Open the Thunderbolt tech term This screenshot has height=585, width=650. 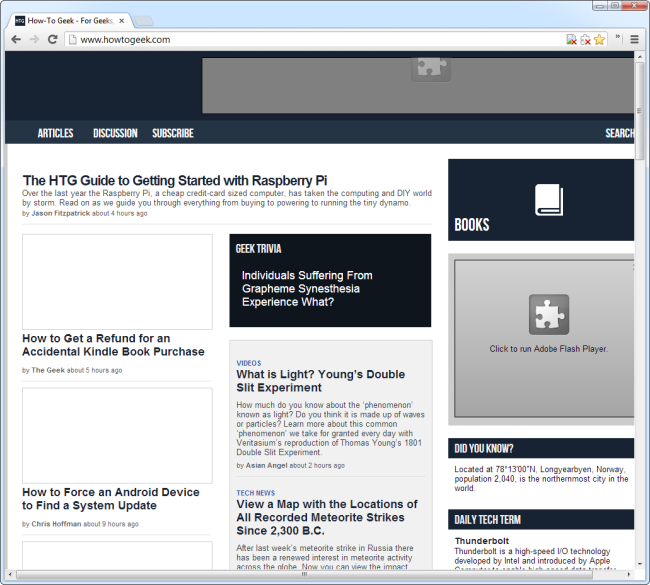tap(482, 541)
